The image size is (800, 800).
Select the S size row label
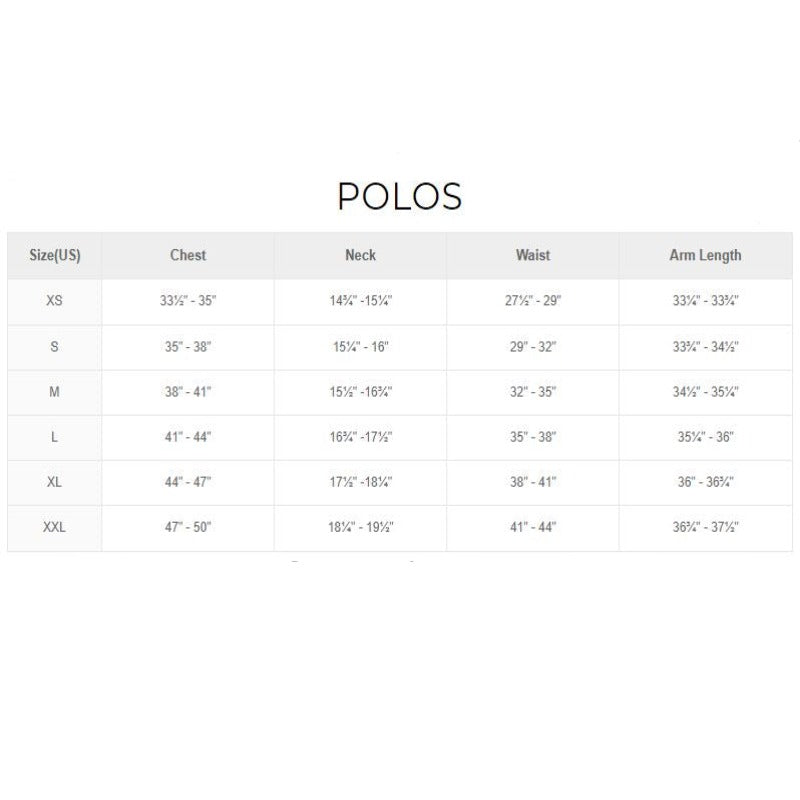(55, 347)
